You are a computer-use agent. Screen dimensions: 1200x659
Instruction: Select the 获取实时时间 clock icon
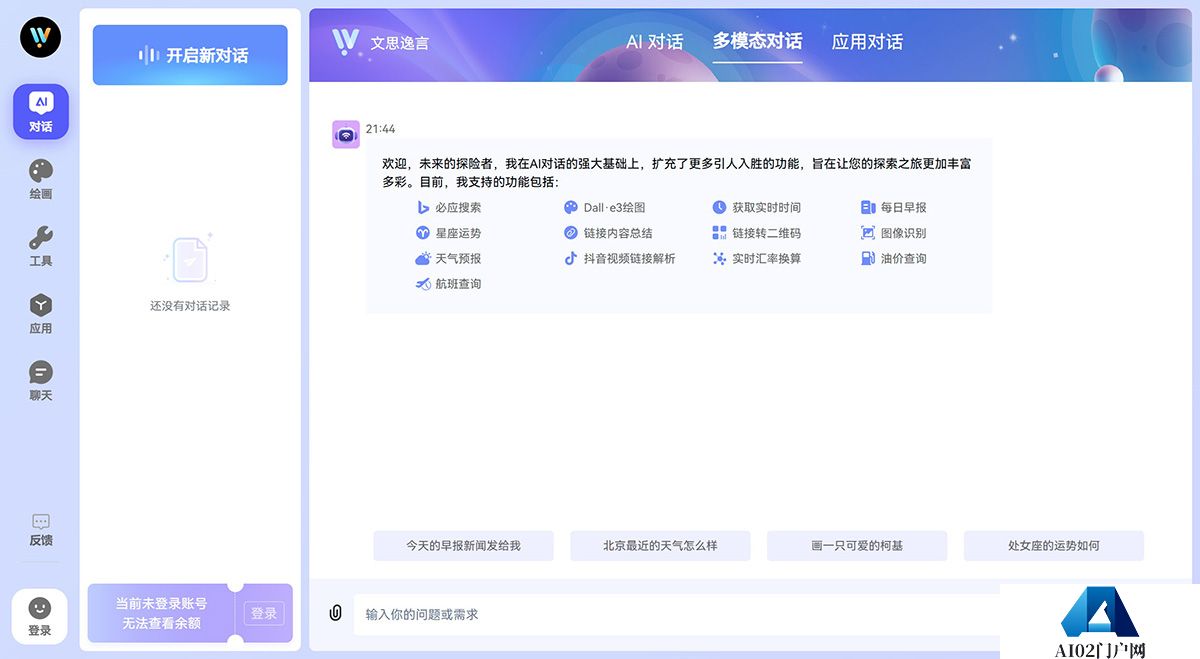click(x=719, y=207)
